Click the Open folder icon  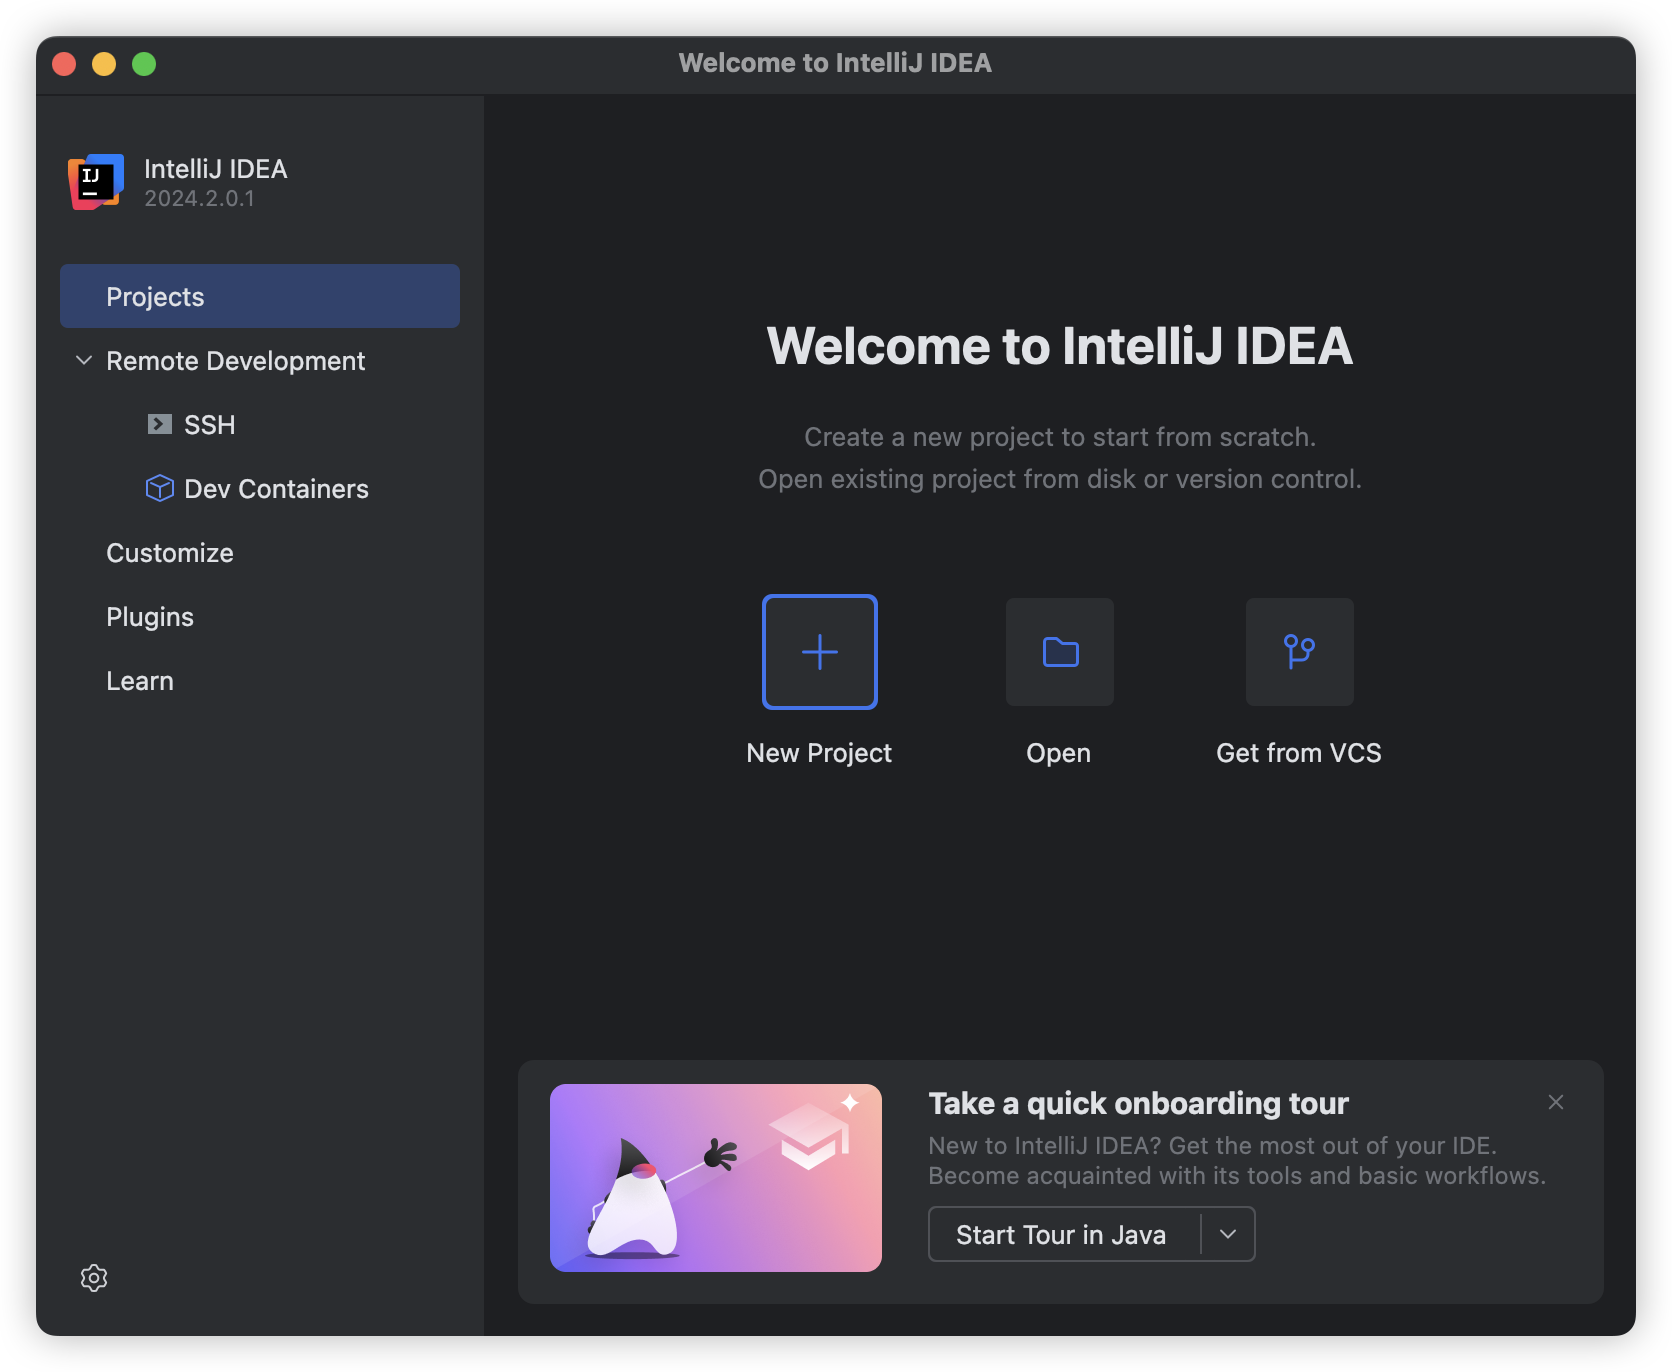(x=1060, y=652)
